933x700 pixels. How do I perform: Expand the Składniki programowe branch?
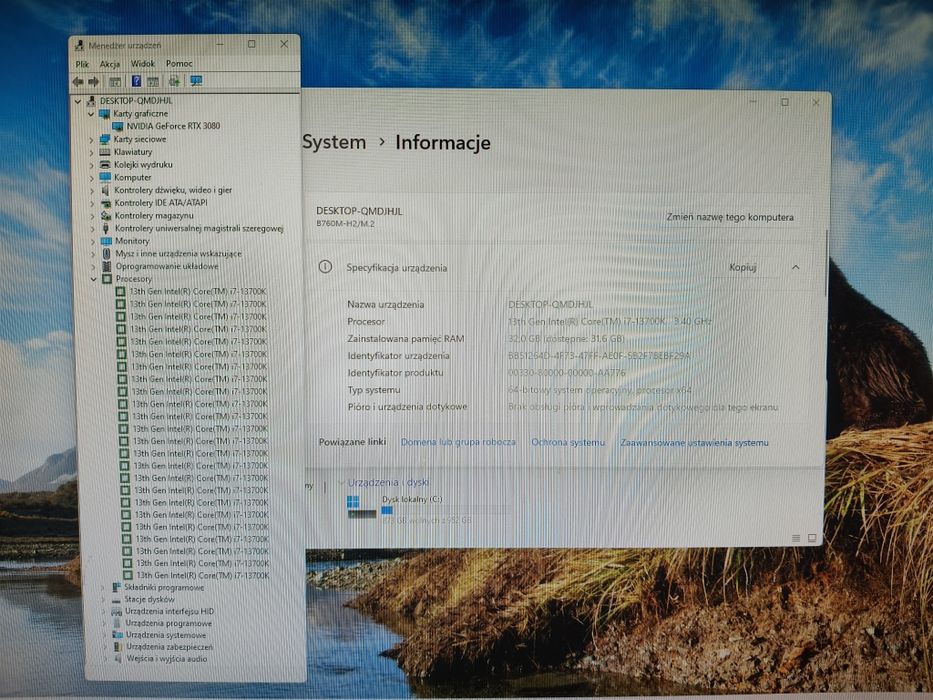point(104,588)
